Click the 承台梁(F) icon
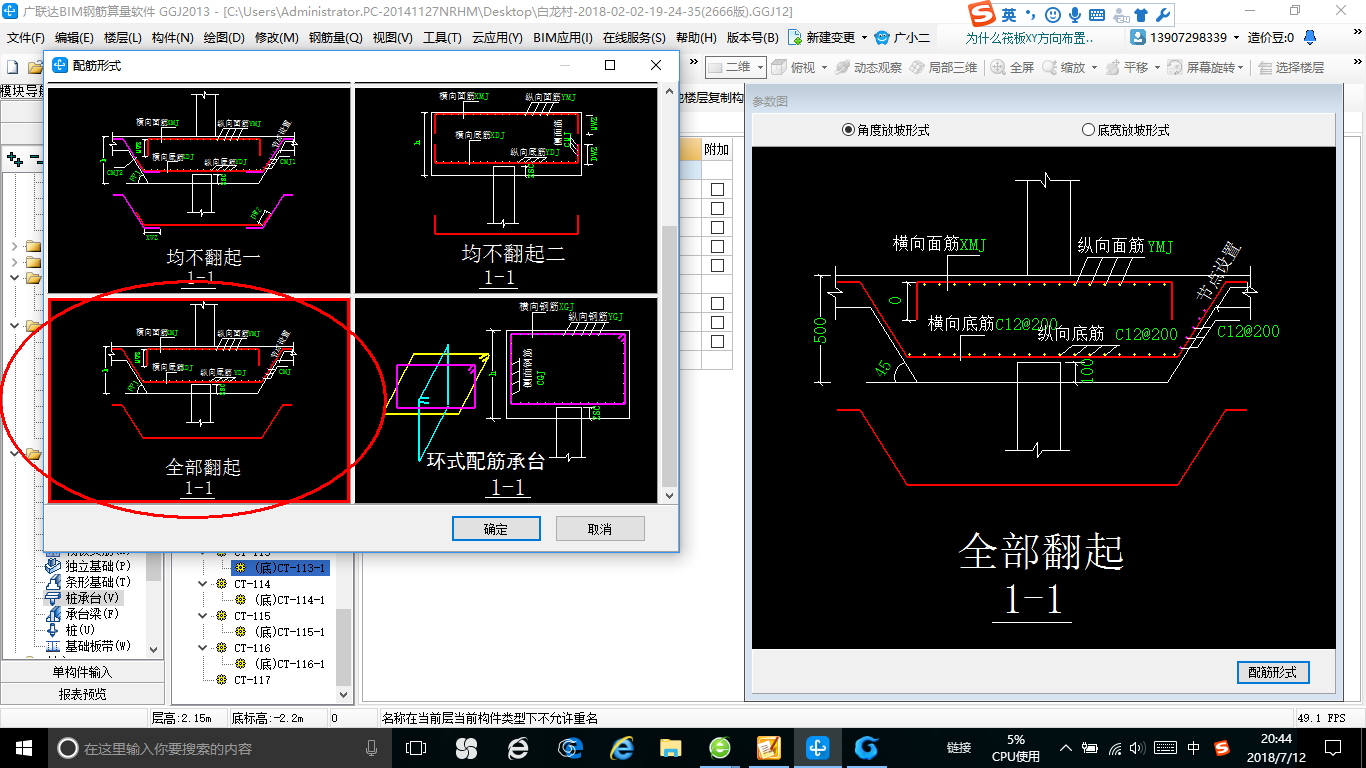 [x=54, y=614]
